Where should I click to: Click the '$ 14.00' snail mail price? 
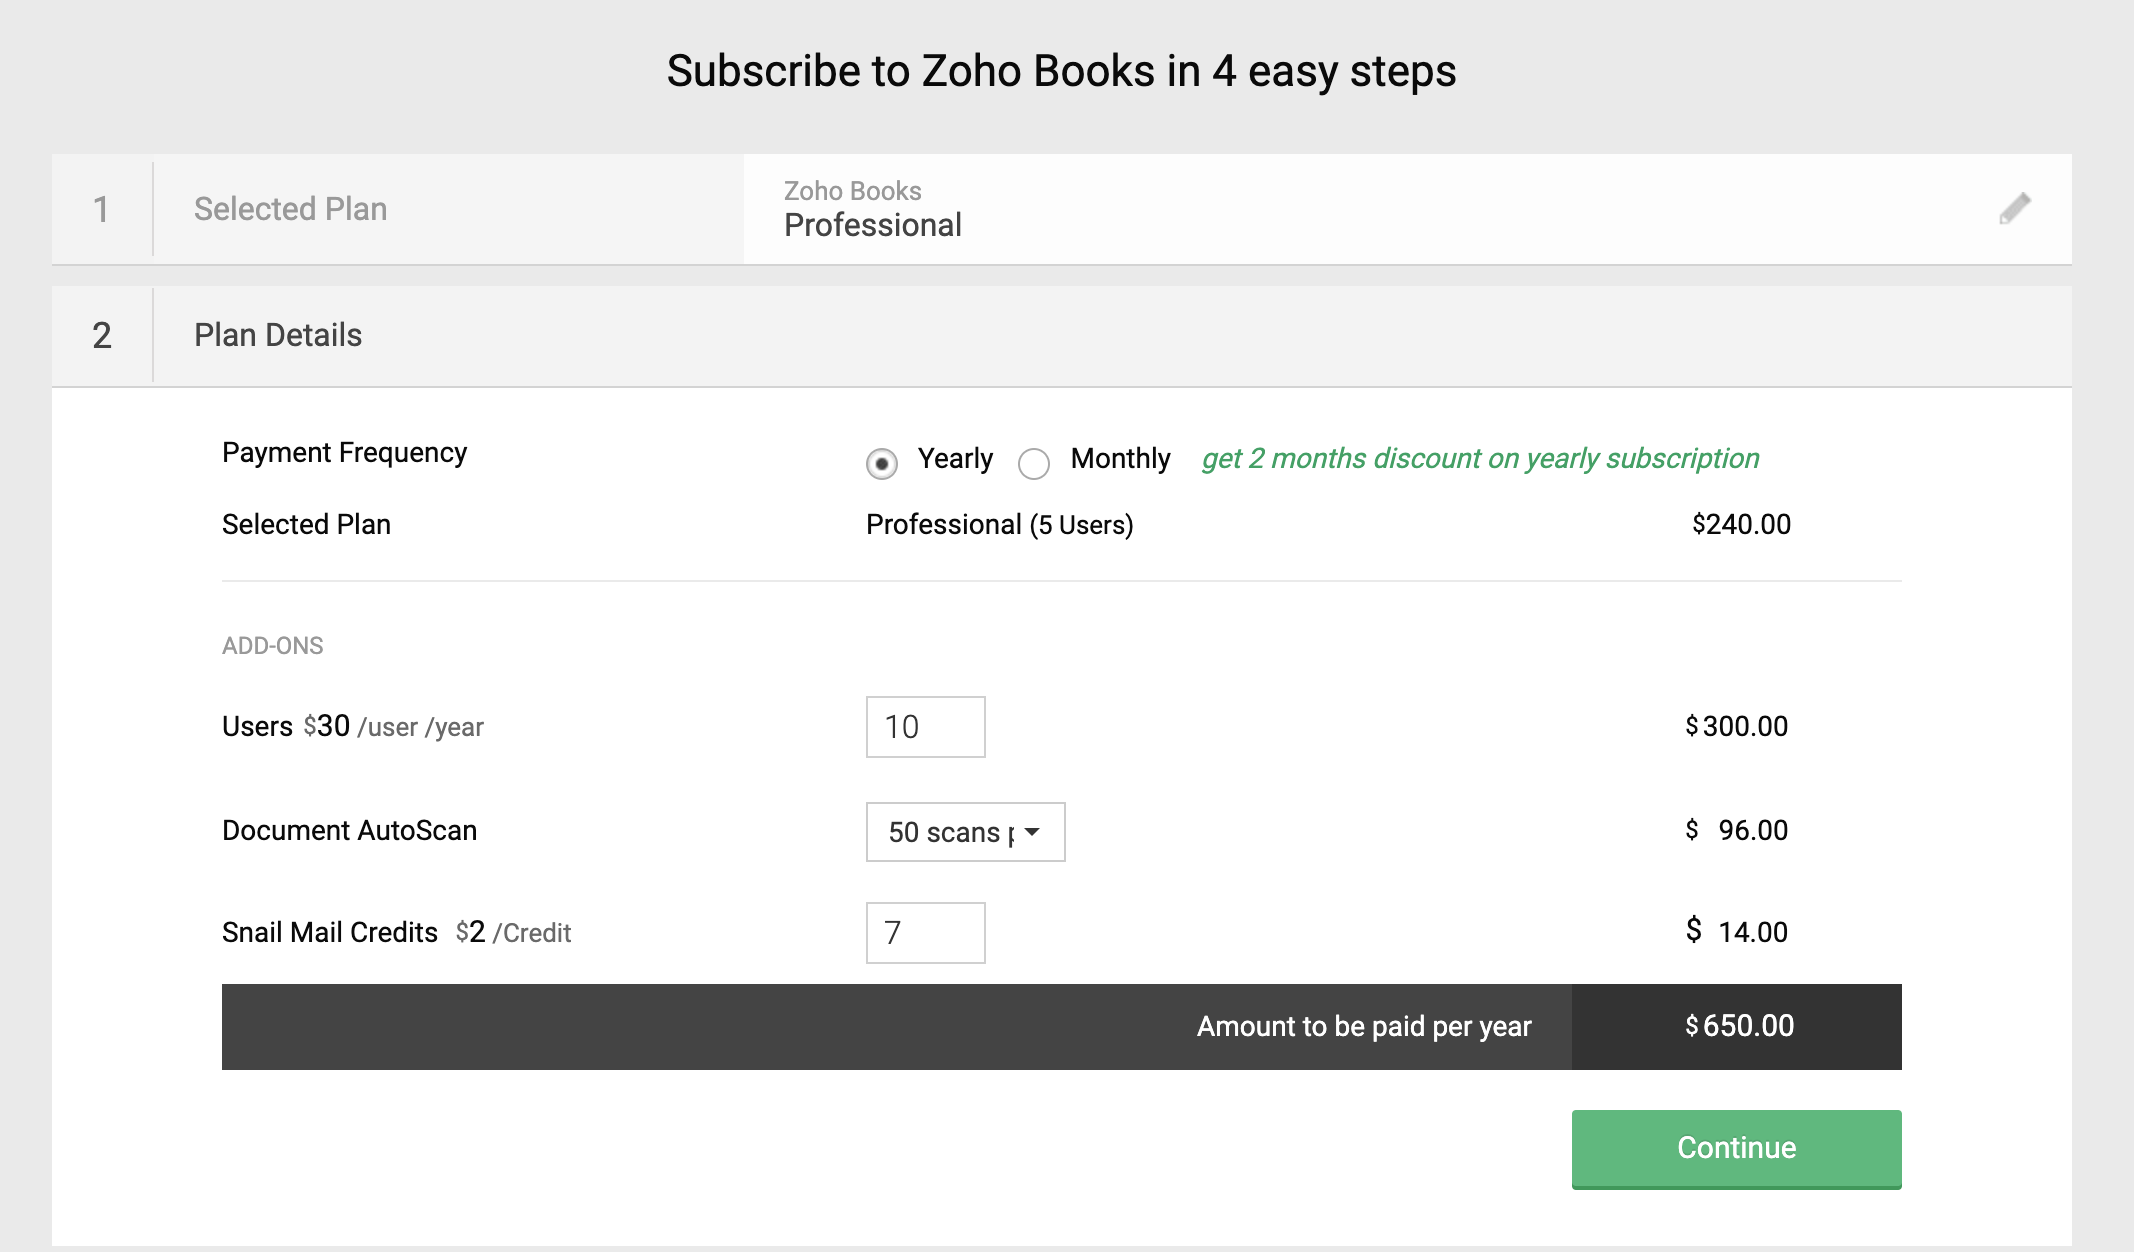click(1737, 931)
